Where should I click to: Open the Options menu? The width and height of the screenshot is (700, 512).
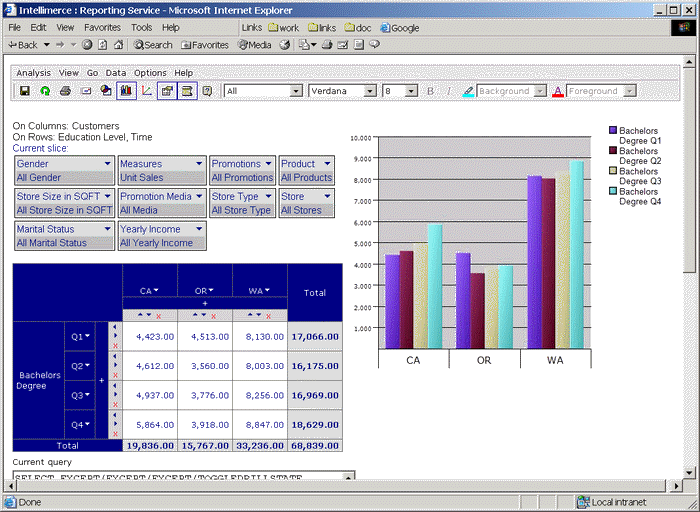150,73
